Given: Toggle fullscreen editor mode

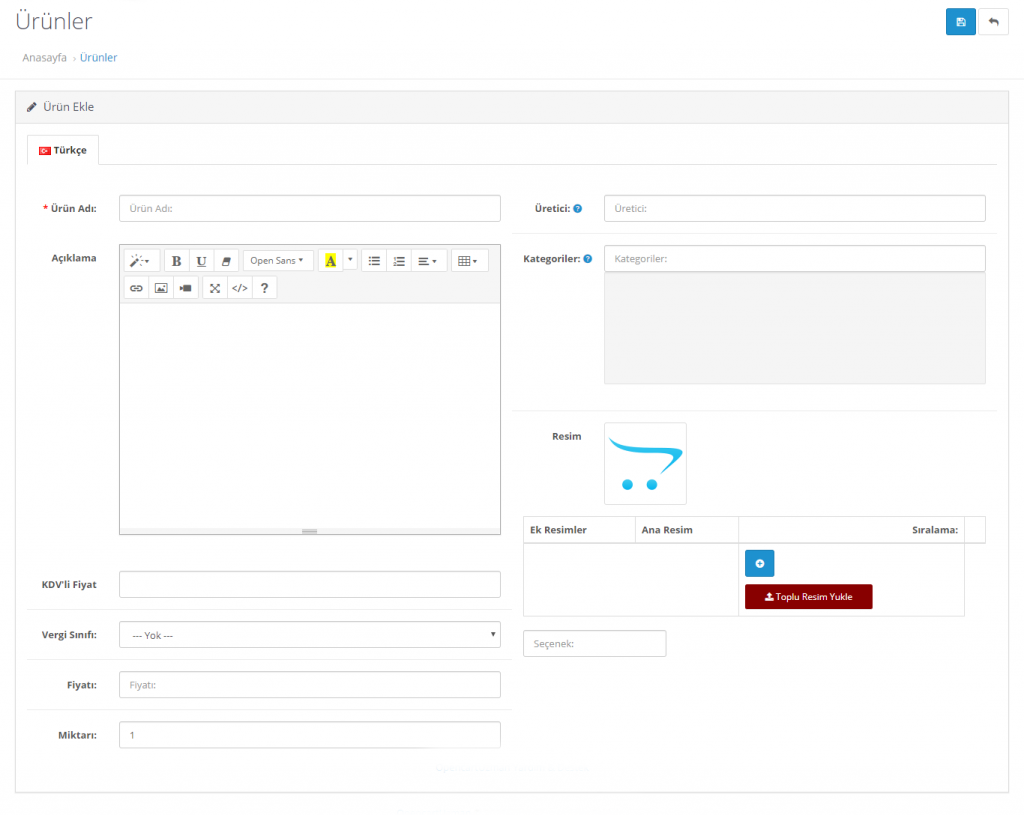Looking at the screenshot, I should point(215,288).
